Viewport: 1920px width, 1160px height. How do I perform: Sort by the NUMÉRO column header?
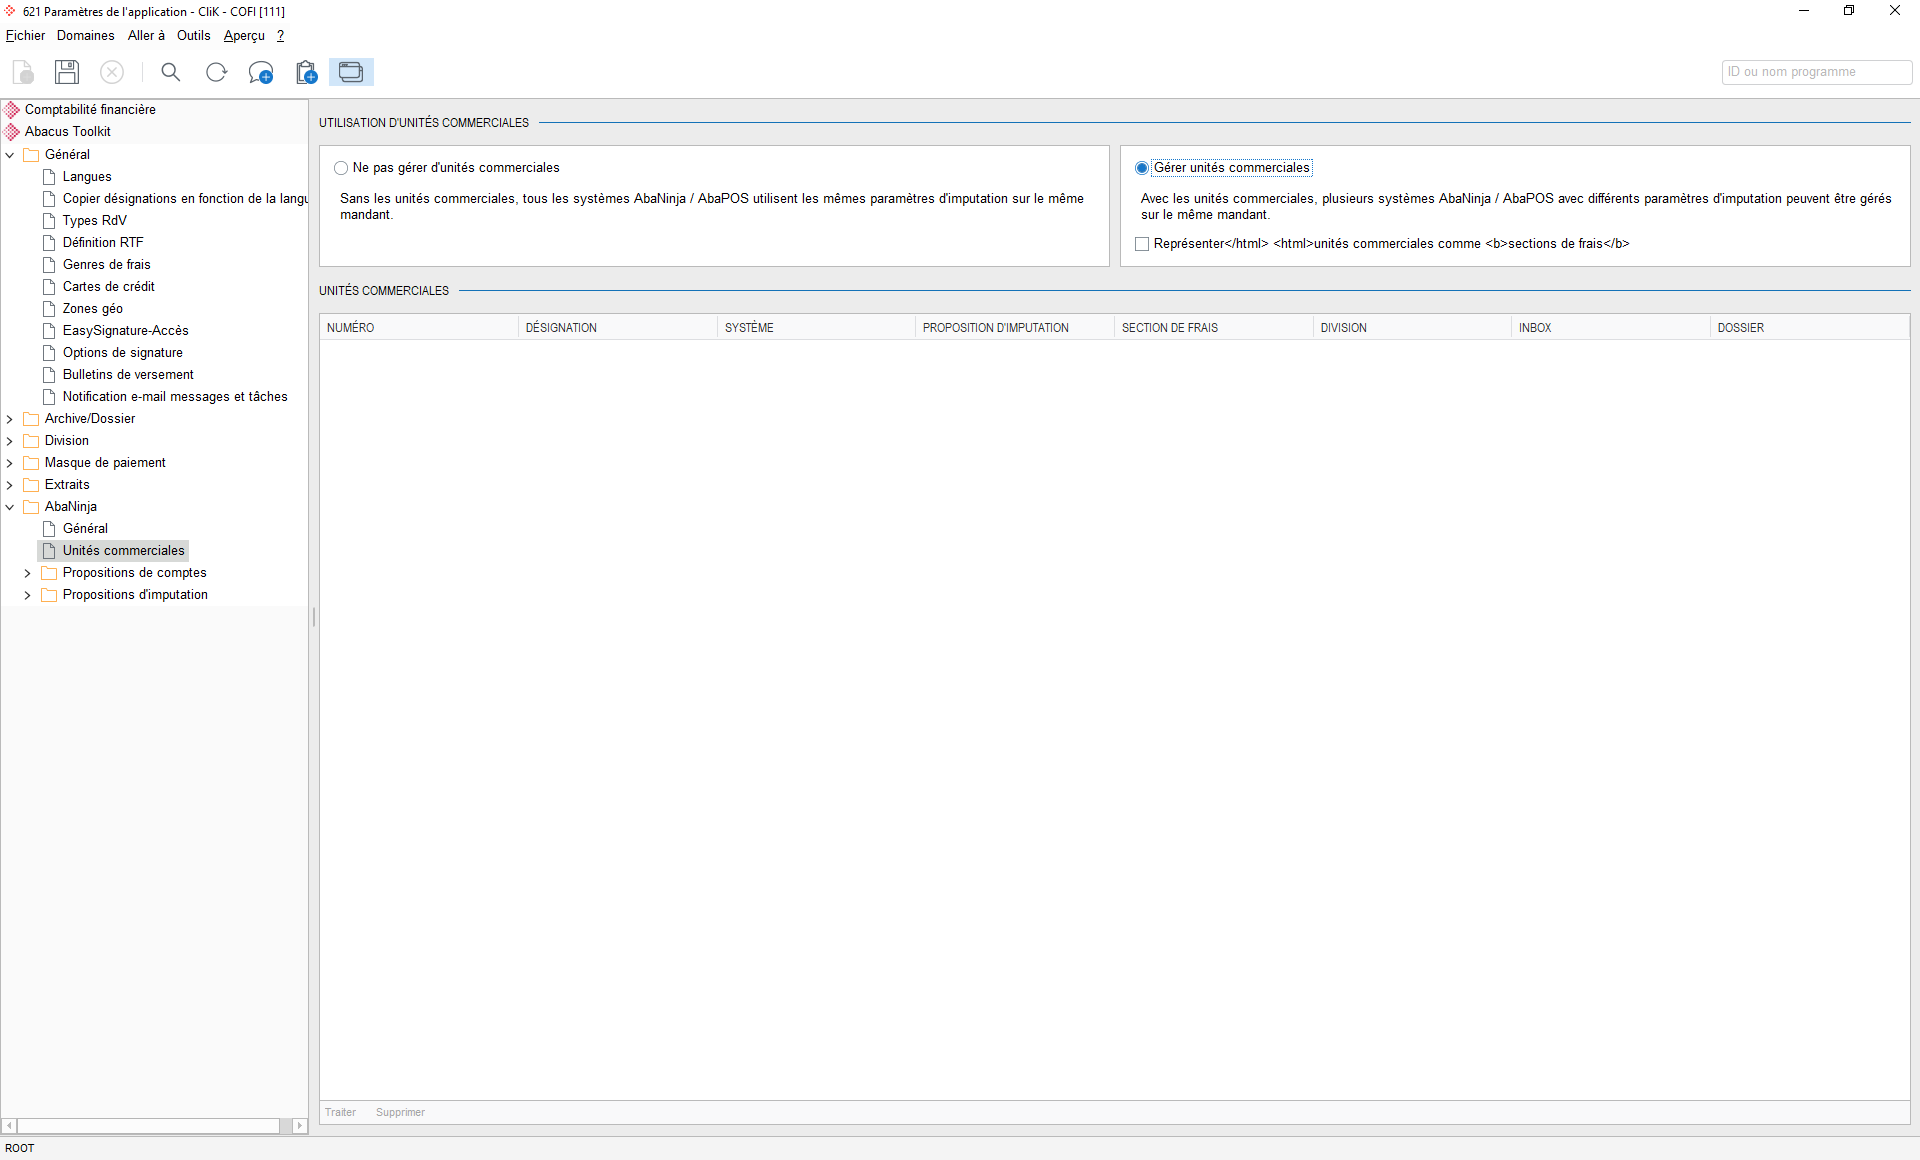point(419,328)
